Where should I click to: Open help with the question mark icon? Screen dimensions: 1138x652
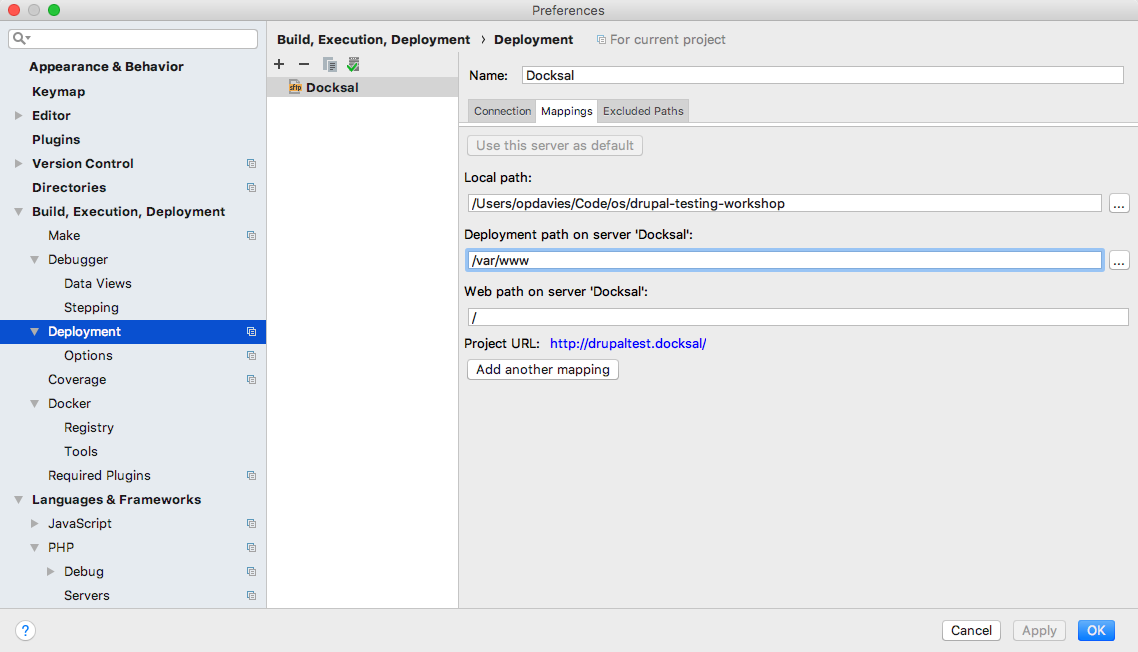[x=26, y=630]
